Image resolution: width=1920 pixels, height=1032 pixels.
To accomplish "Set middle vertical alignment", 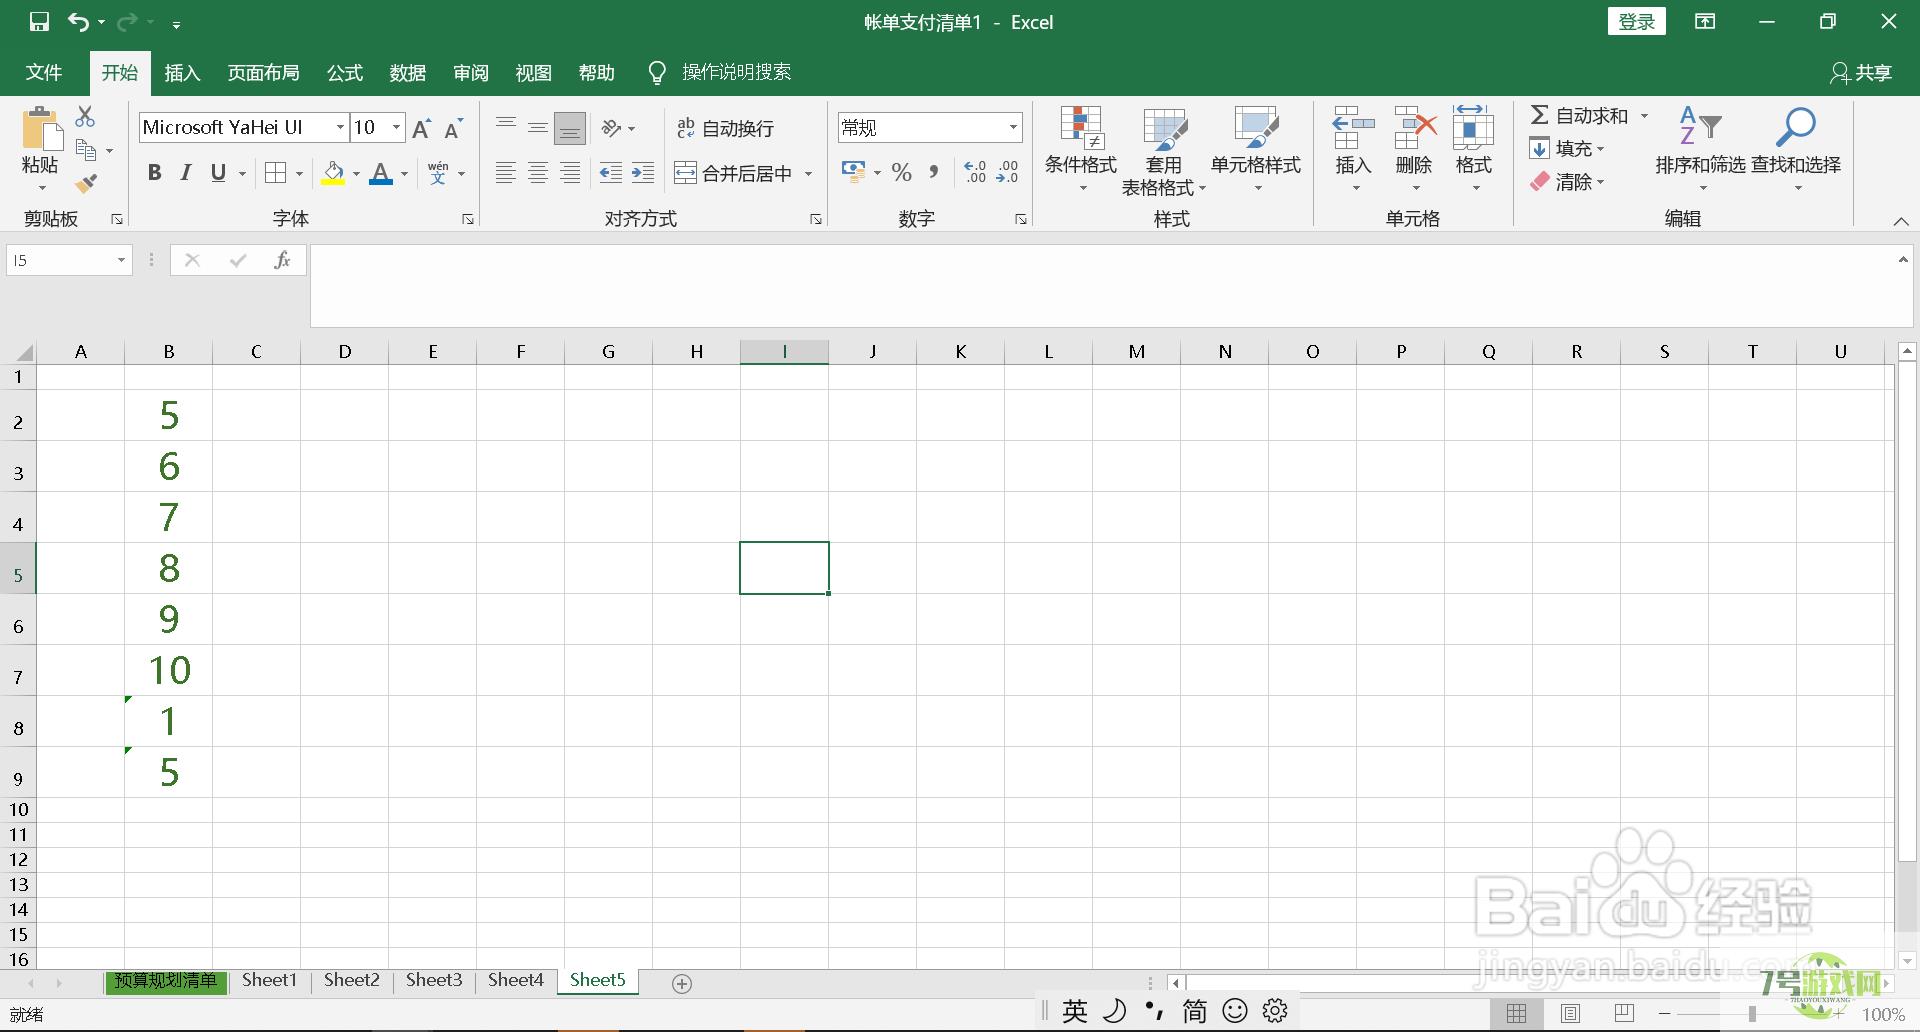I will click(x=538, y=128).
